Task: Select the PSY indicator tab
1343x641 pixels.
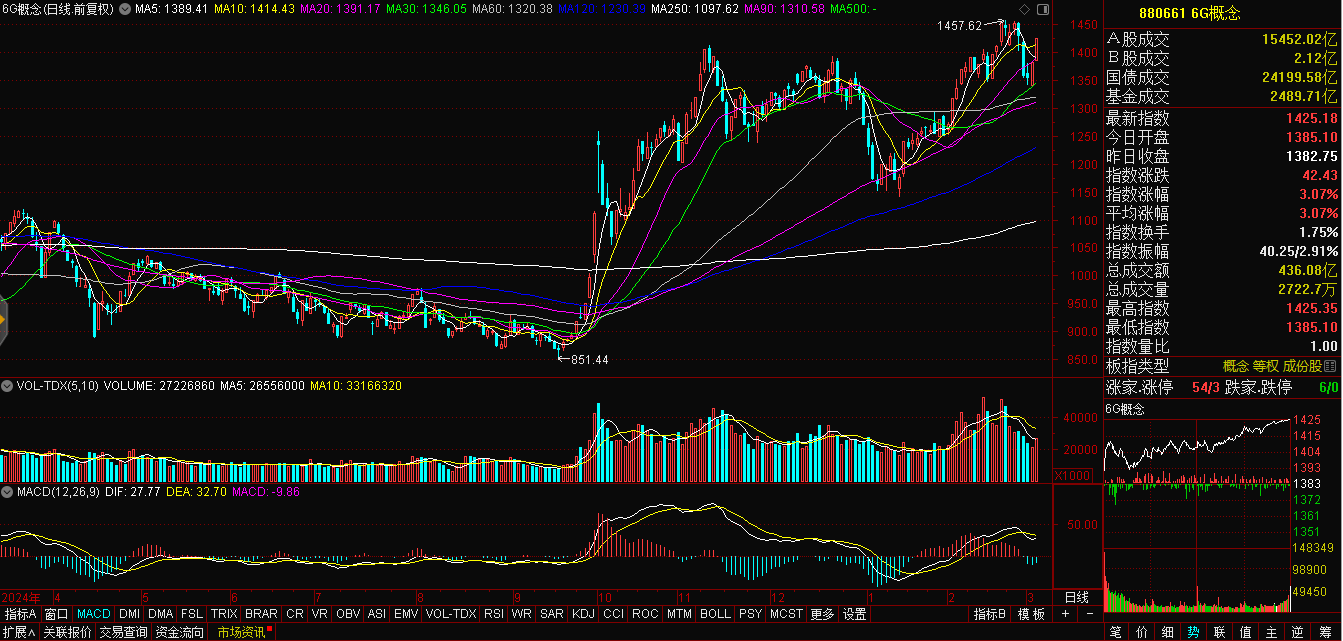Action: click(750, 614)
